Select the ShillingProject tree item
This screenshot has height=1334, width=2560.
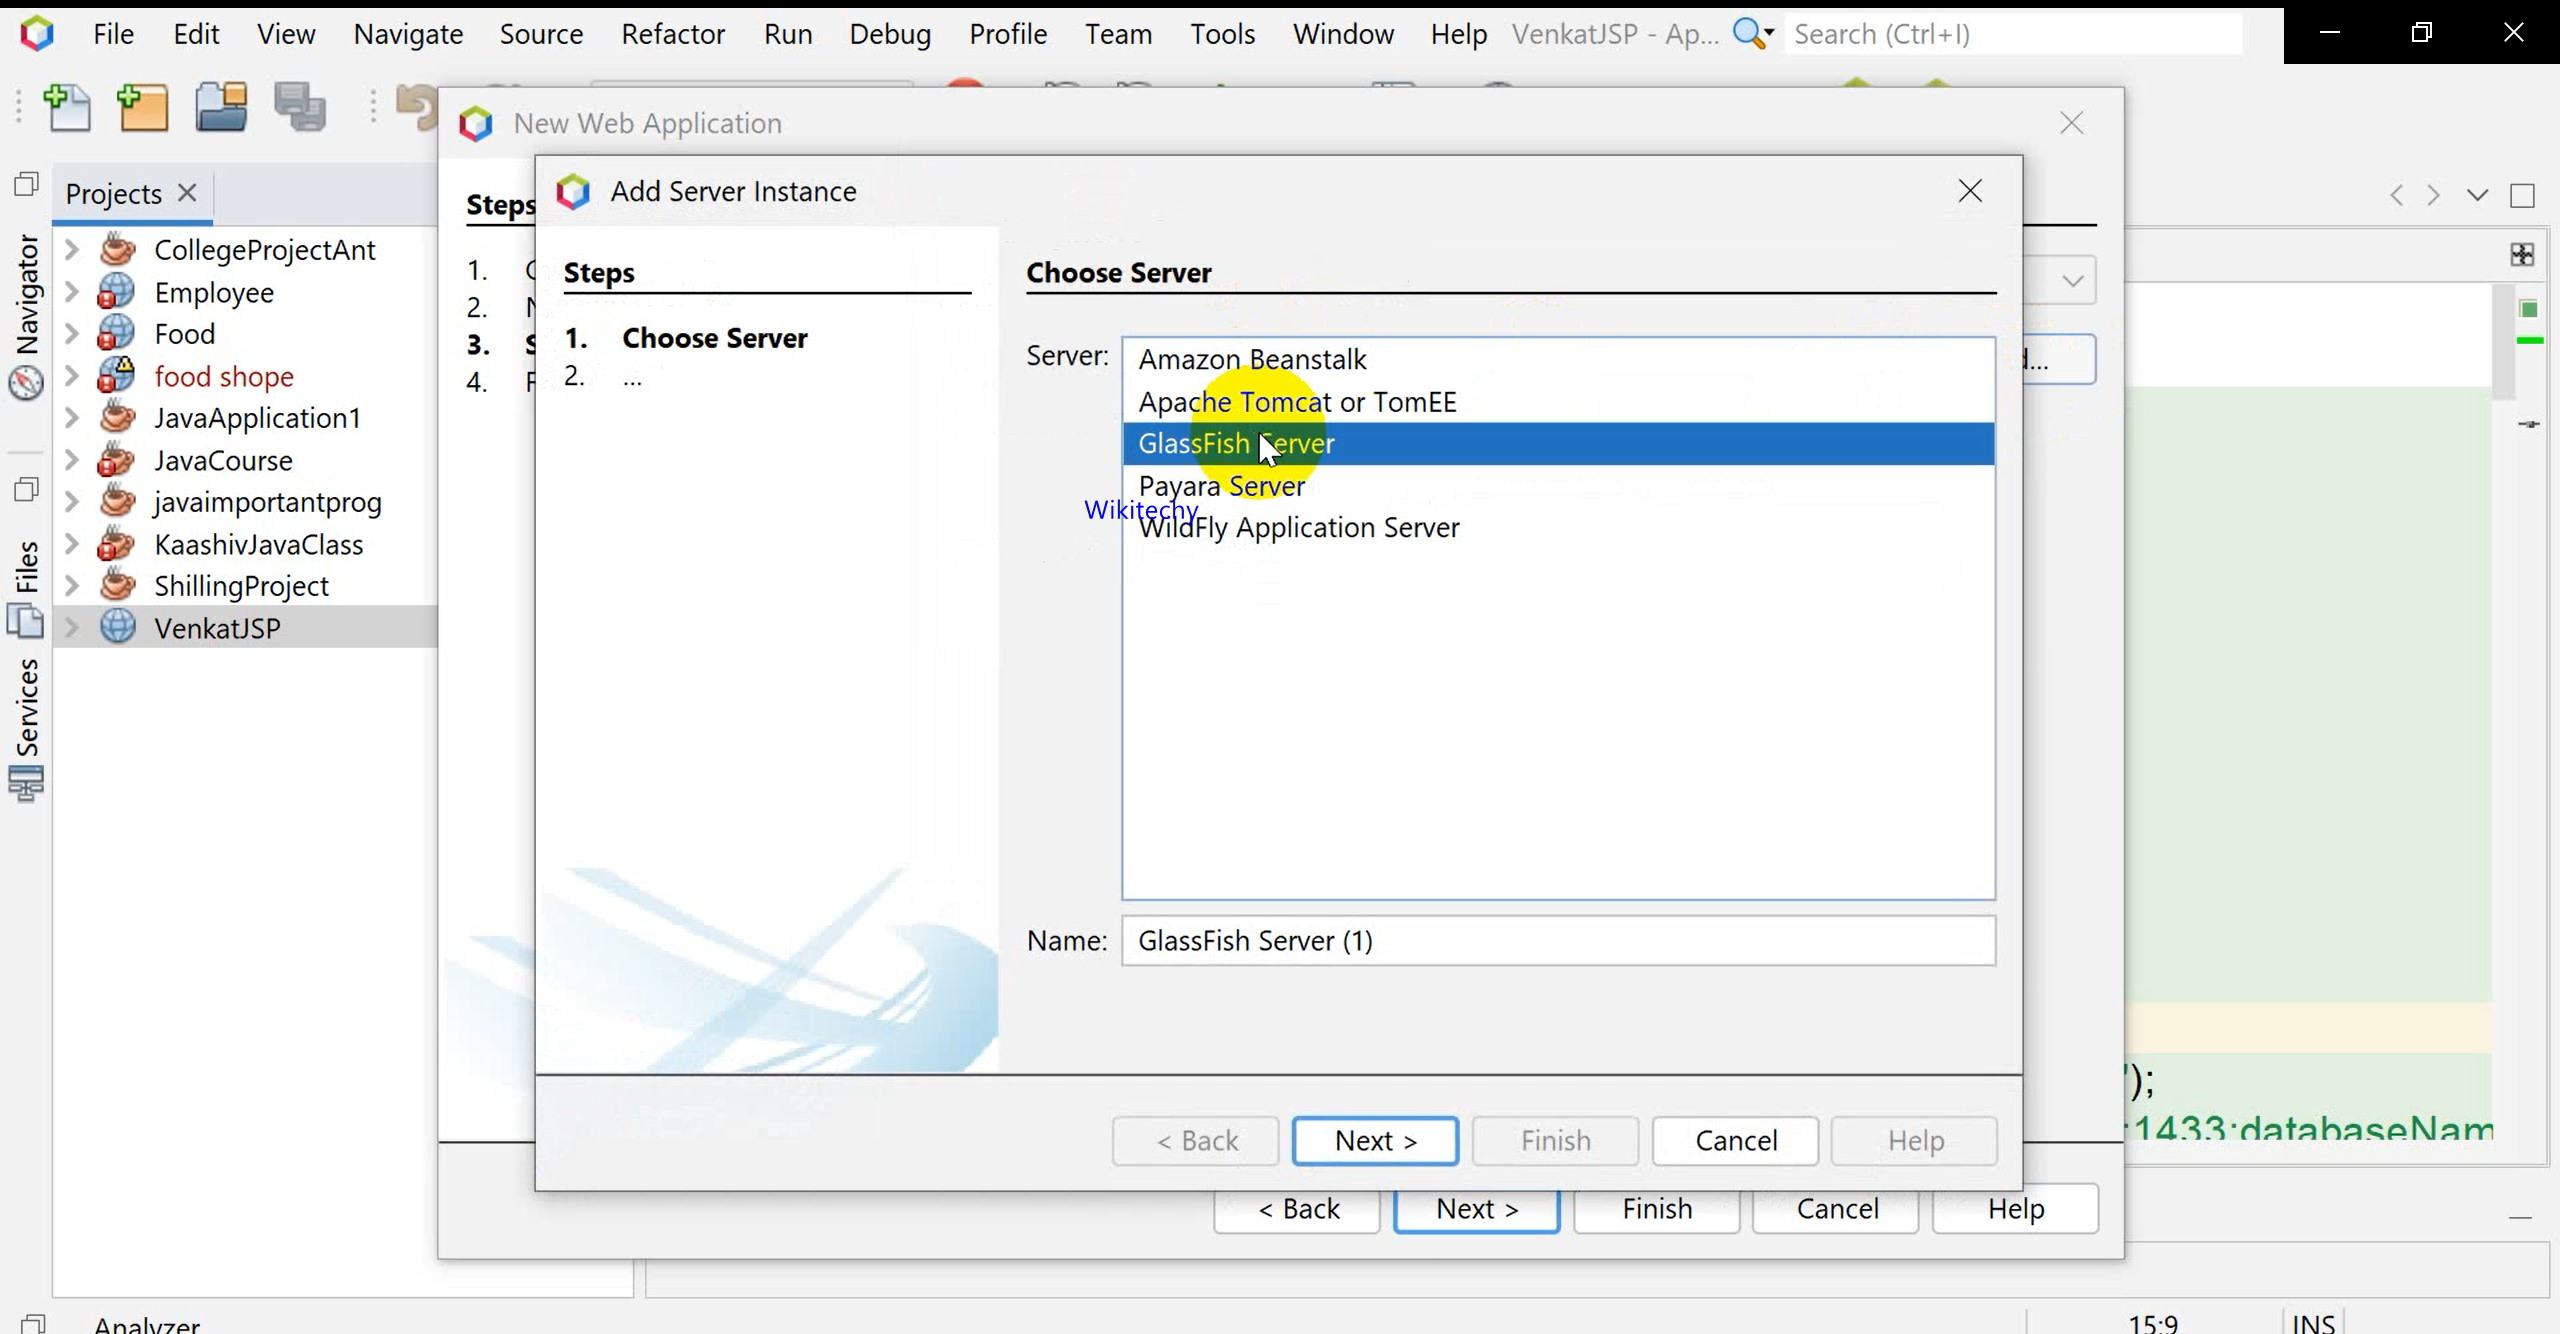[x=241, y=586]
